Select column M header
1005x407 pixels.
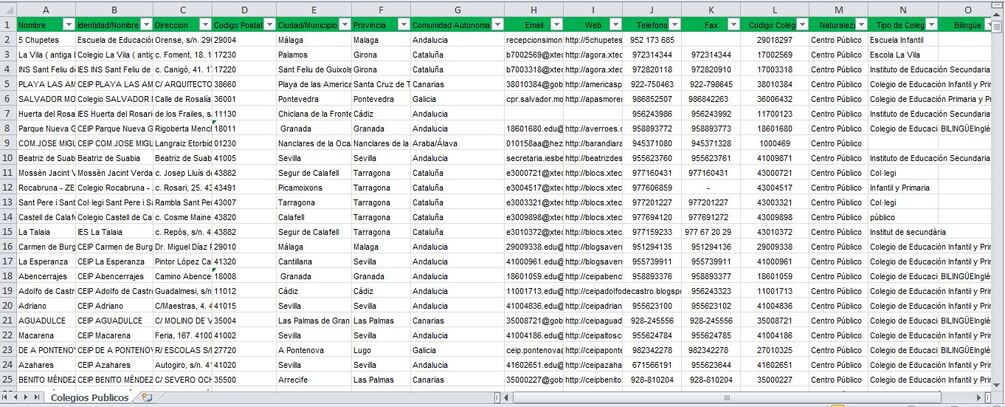coord(838,10)
